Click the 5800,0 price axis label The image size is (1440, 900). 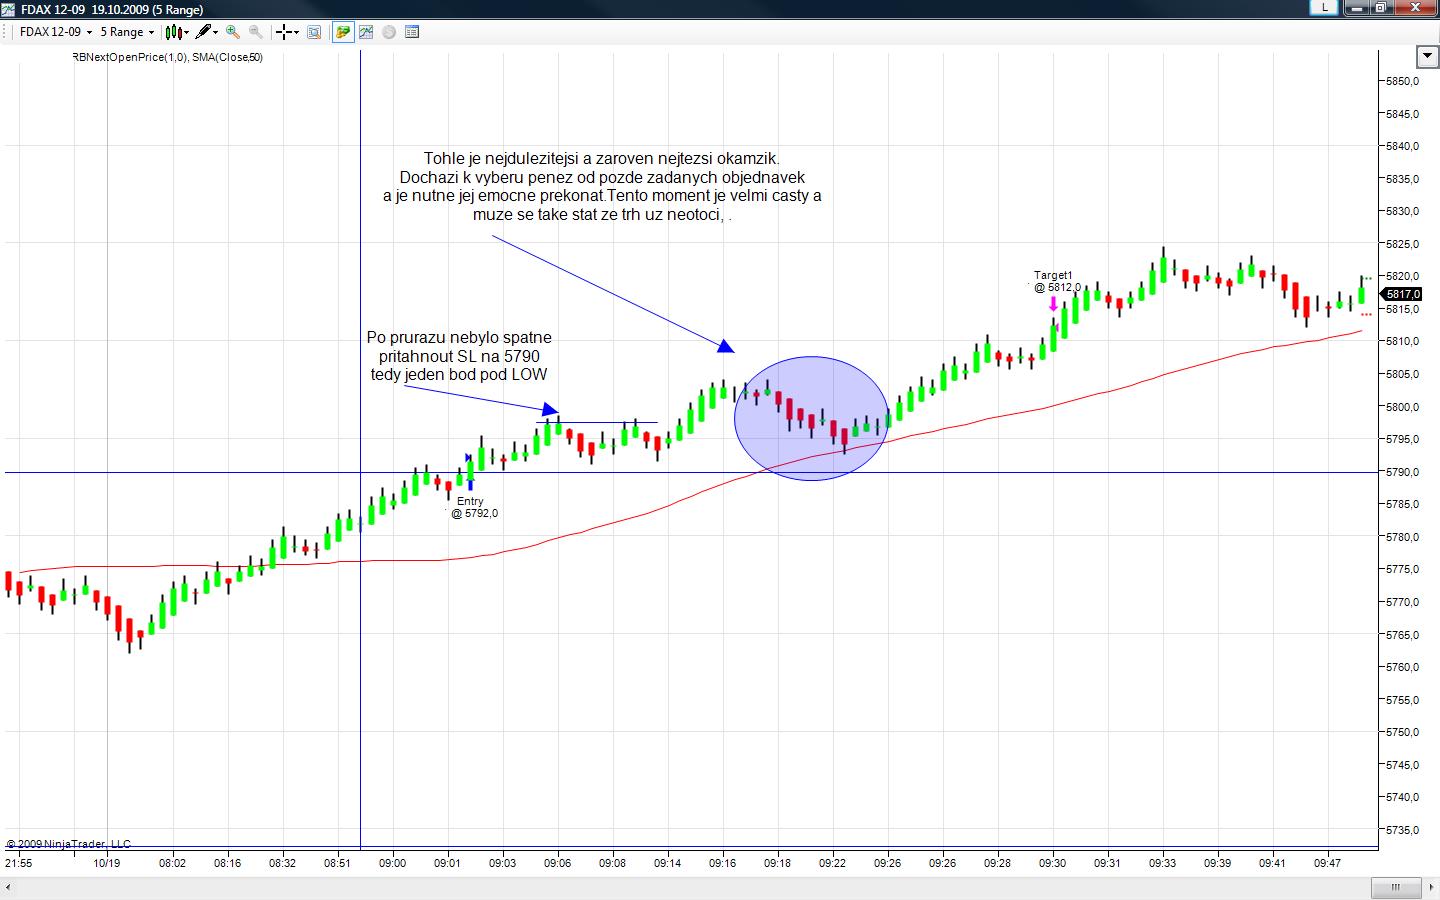[x=1402, y=407]
